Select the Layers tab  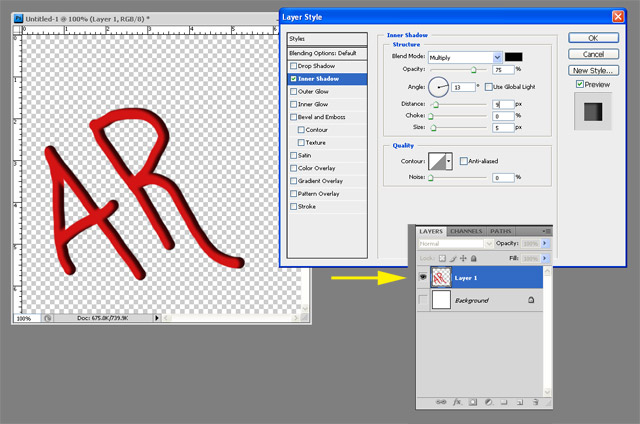pos(431,231)
